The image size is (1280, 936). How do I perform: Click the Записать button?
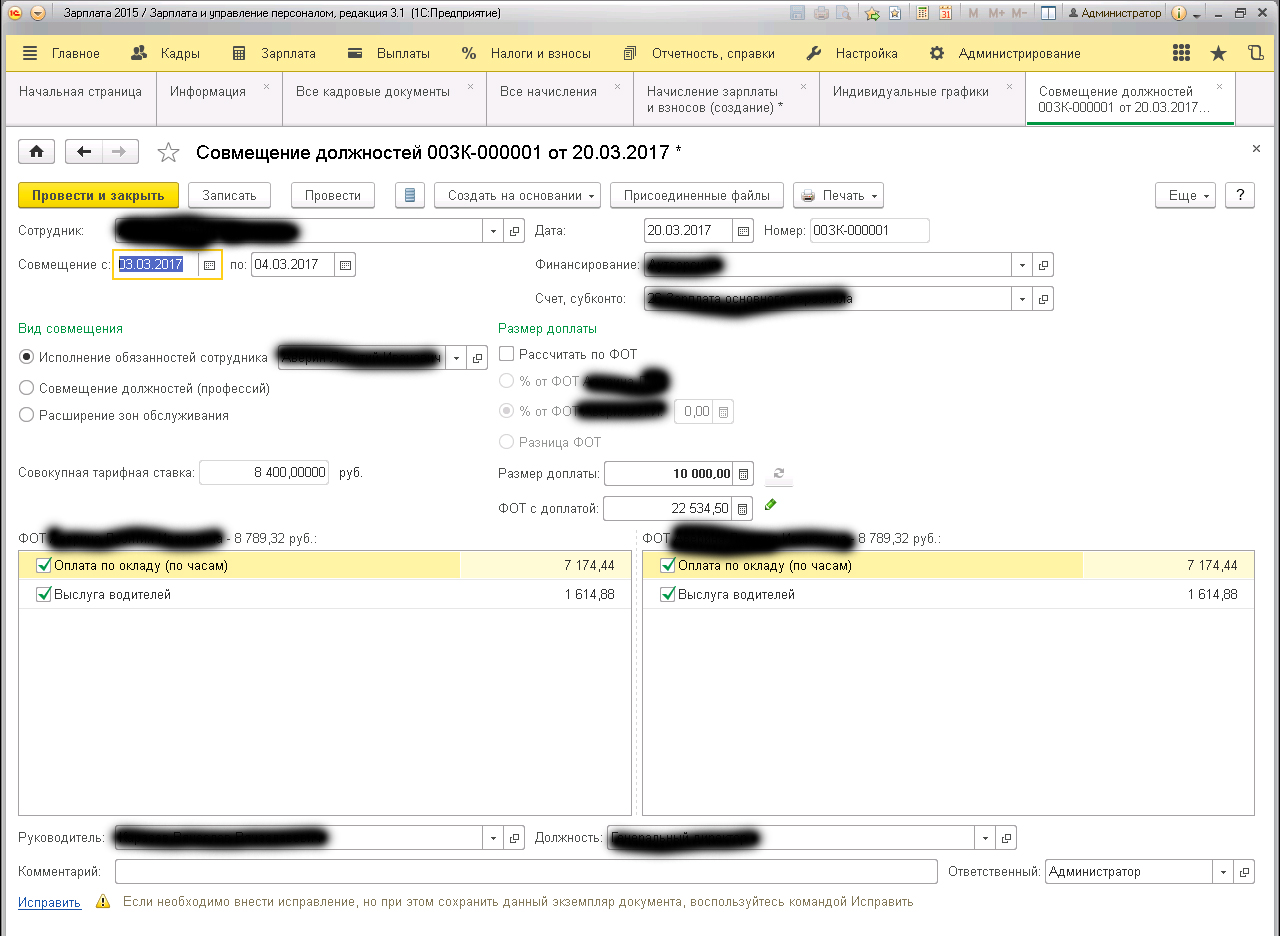pos(229,195)
